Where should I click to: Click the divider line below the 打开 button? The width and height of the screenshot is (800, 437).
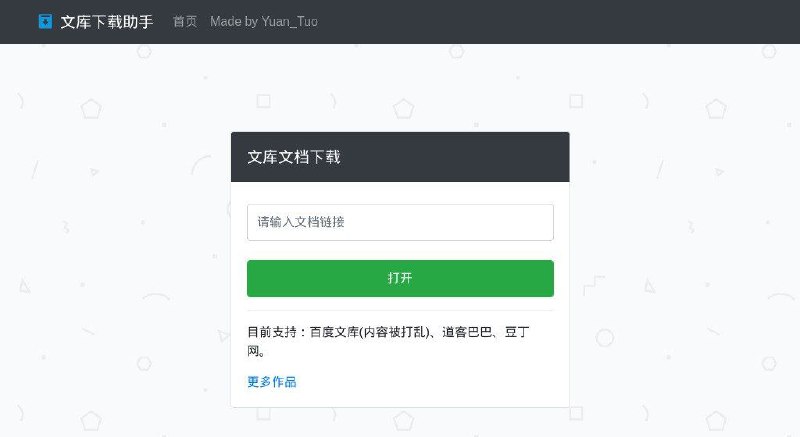click(400, 310)
